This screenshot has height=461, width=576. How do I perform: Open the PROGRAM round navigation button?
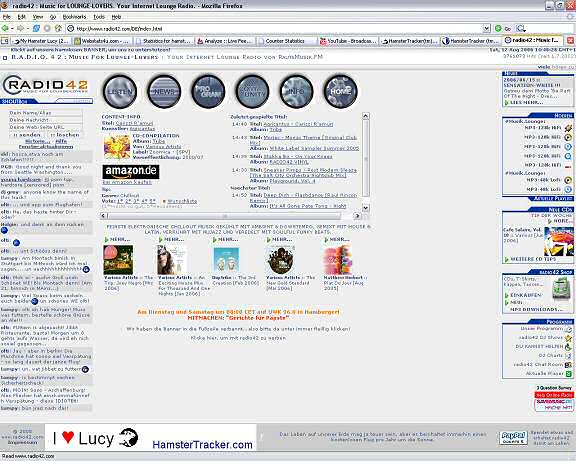[x=208, y=91]
